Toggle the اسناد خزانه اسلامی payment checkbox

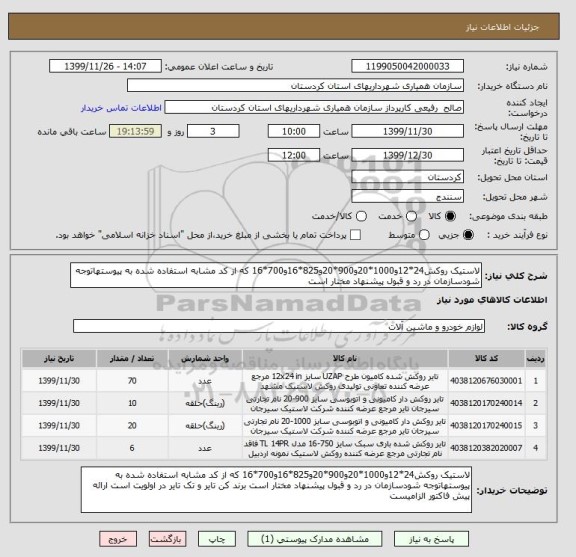(x=355, y=235)
